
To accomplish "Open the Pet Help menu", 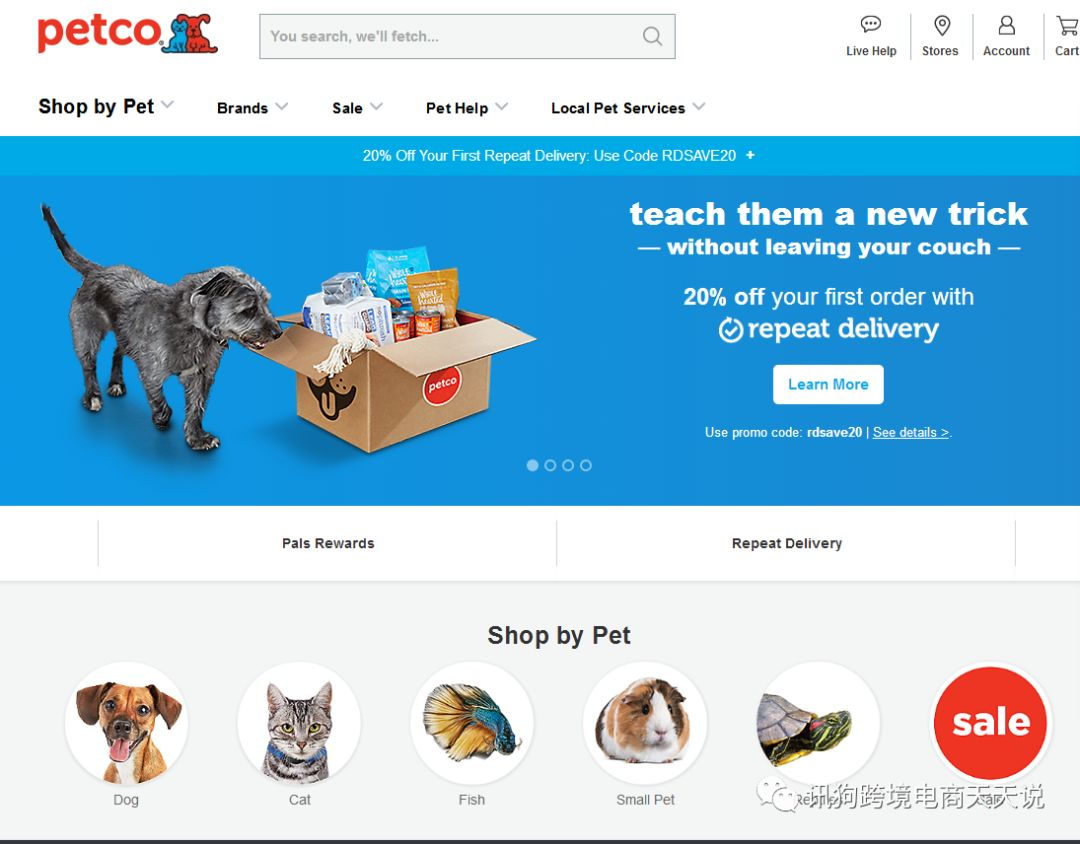I will tap(466, 107).
